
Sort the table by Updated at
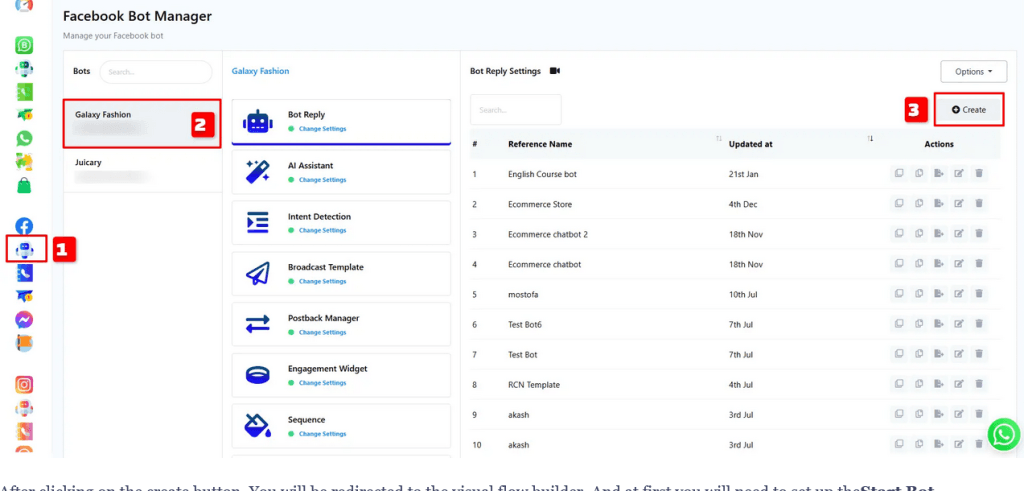pyautogui.click(x=870, y=139)
